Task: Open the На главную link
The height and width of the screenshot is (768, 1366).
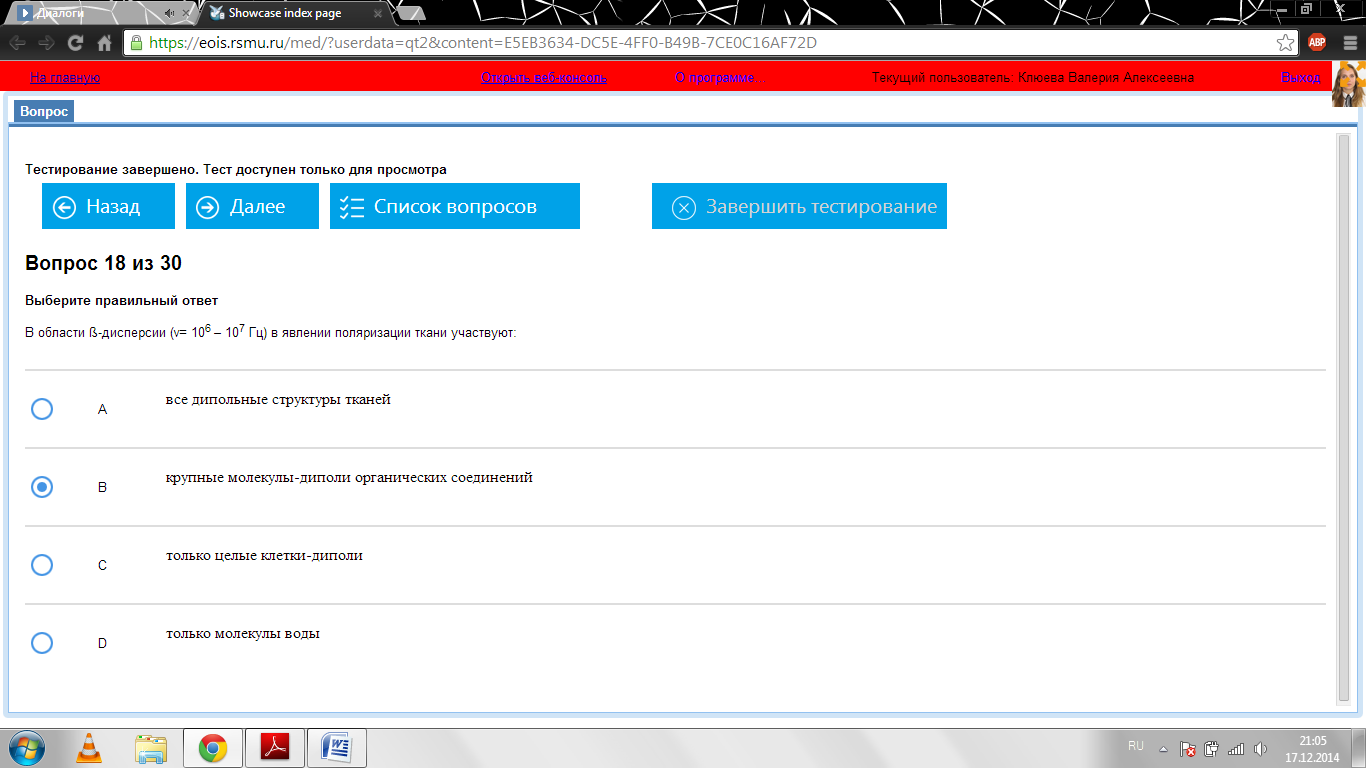Action: pyautogui.click(x=65, y=77)
